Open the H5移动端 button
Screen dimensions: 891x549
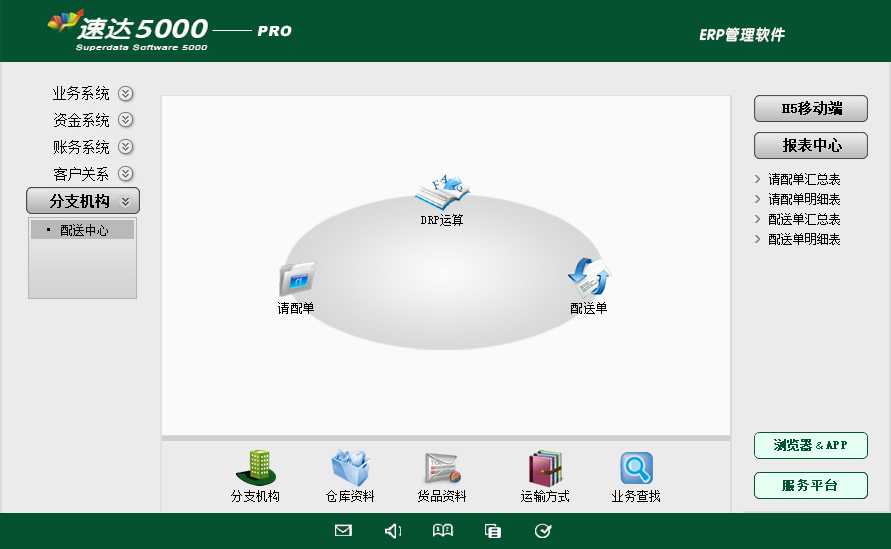[x=811, y=109]
